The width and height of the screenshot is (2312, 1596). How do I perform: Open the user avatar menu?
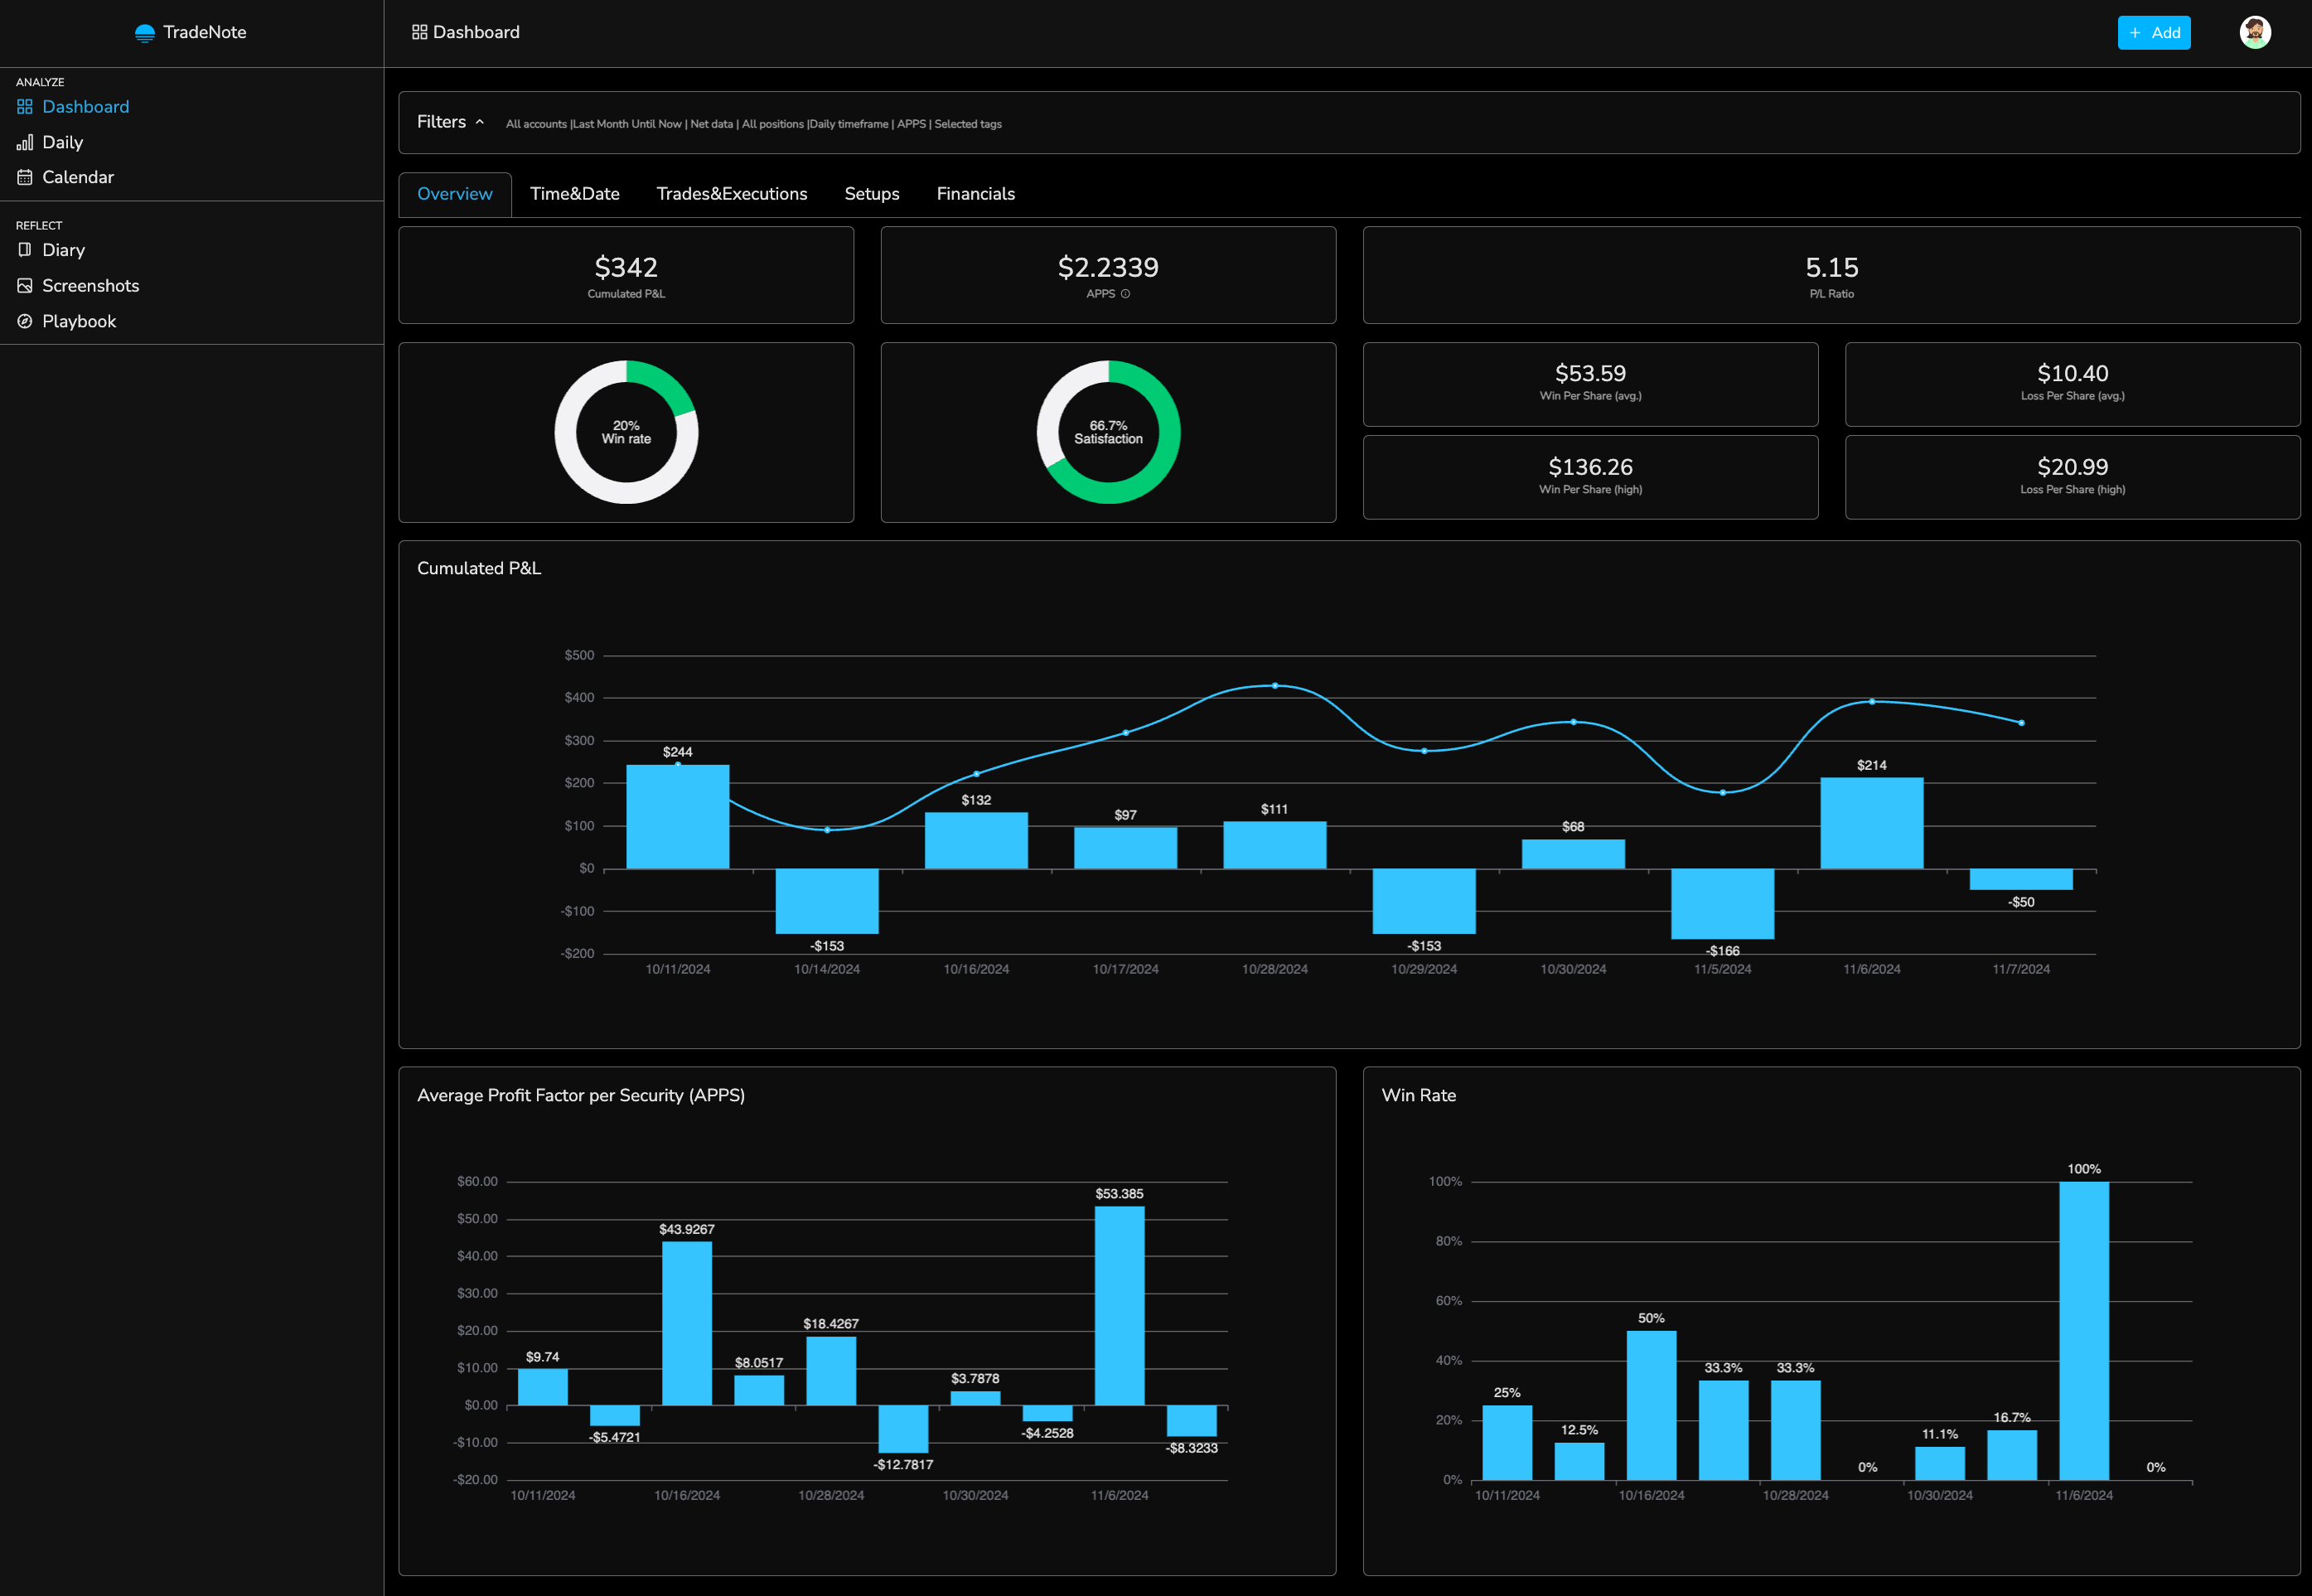[2254, 33]
